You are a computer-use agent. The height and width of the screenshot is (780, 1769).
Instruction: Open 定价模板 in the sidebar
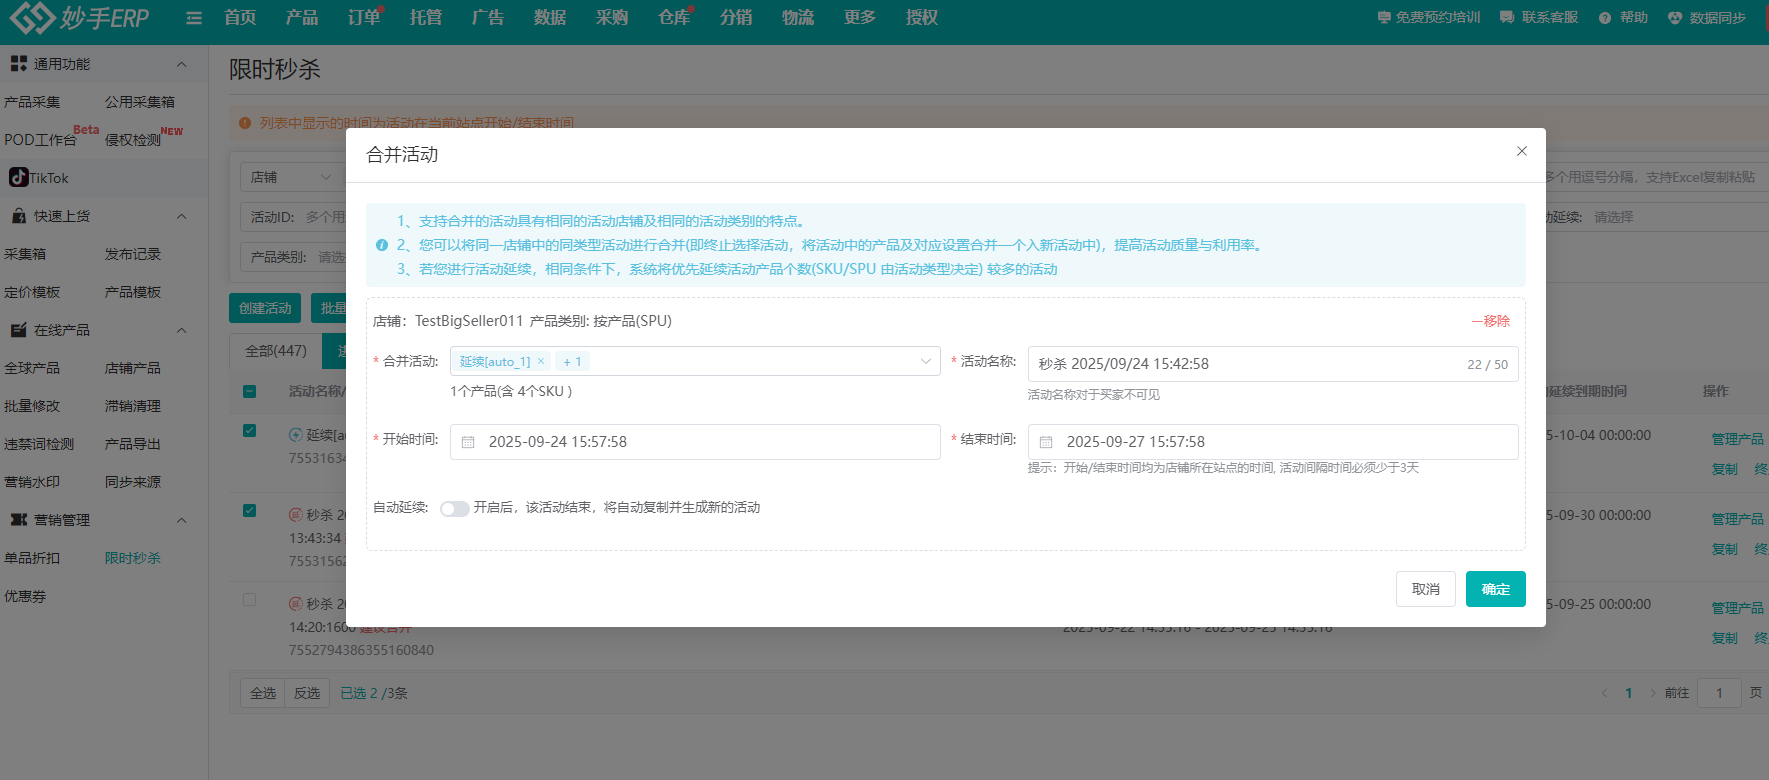coord(32,292)
